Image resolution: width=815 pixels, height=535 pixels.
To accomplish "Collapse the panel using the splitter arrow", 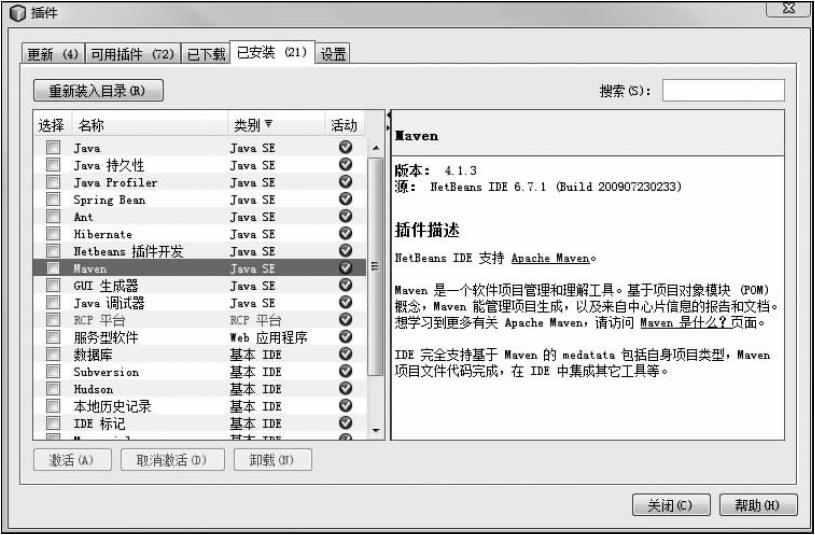I will (387, 117).
